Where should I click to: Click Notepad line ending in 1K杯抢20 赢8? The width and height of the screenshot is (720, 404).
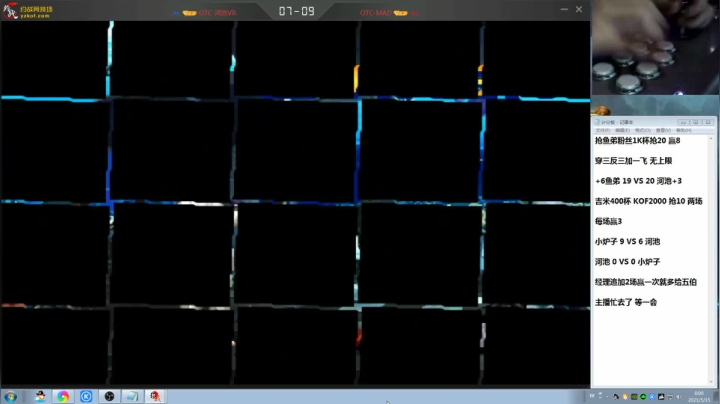point(637,140)
